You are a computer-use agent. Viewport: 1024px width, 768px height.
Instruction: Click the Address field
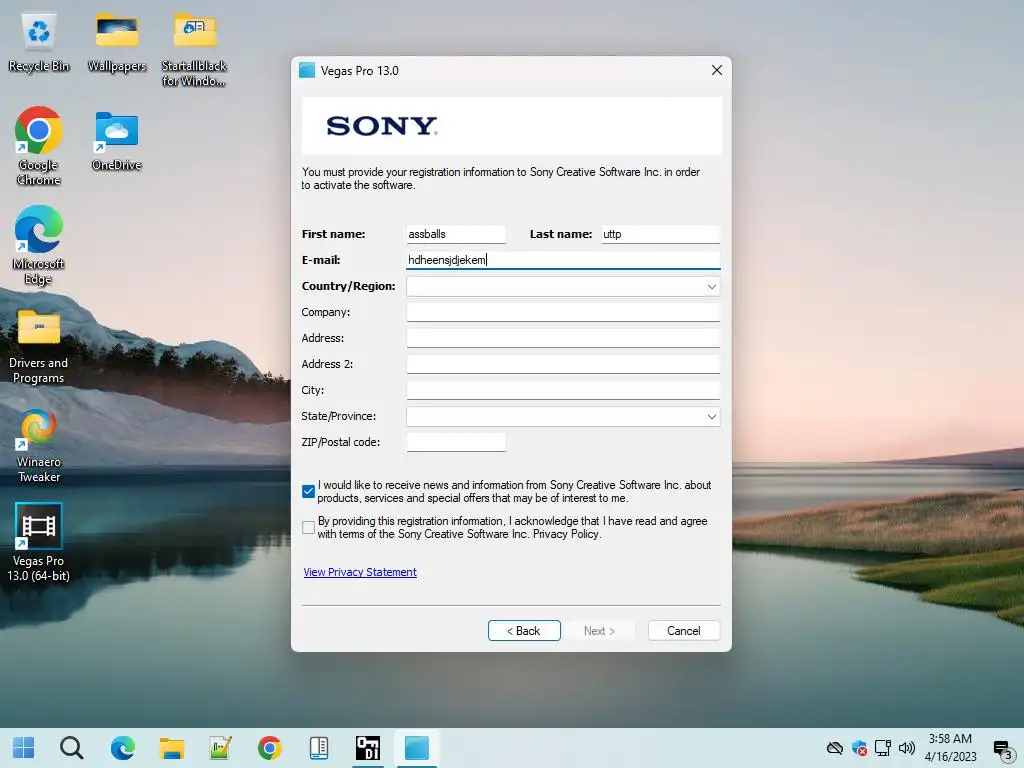coord(563,338)
